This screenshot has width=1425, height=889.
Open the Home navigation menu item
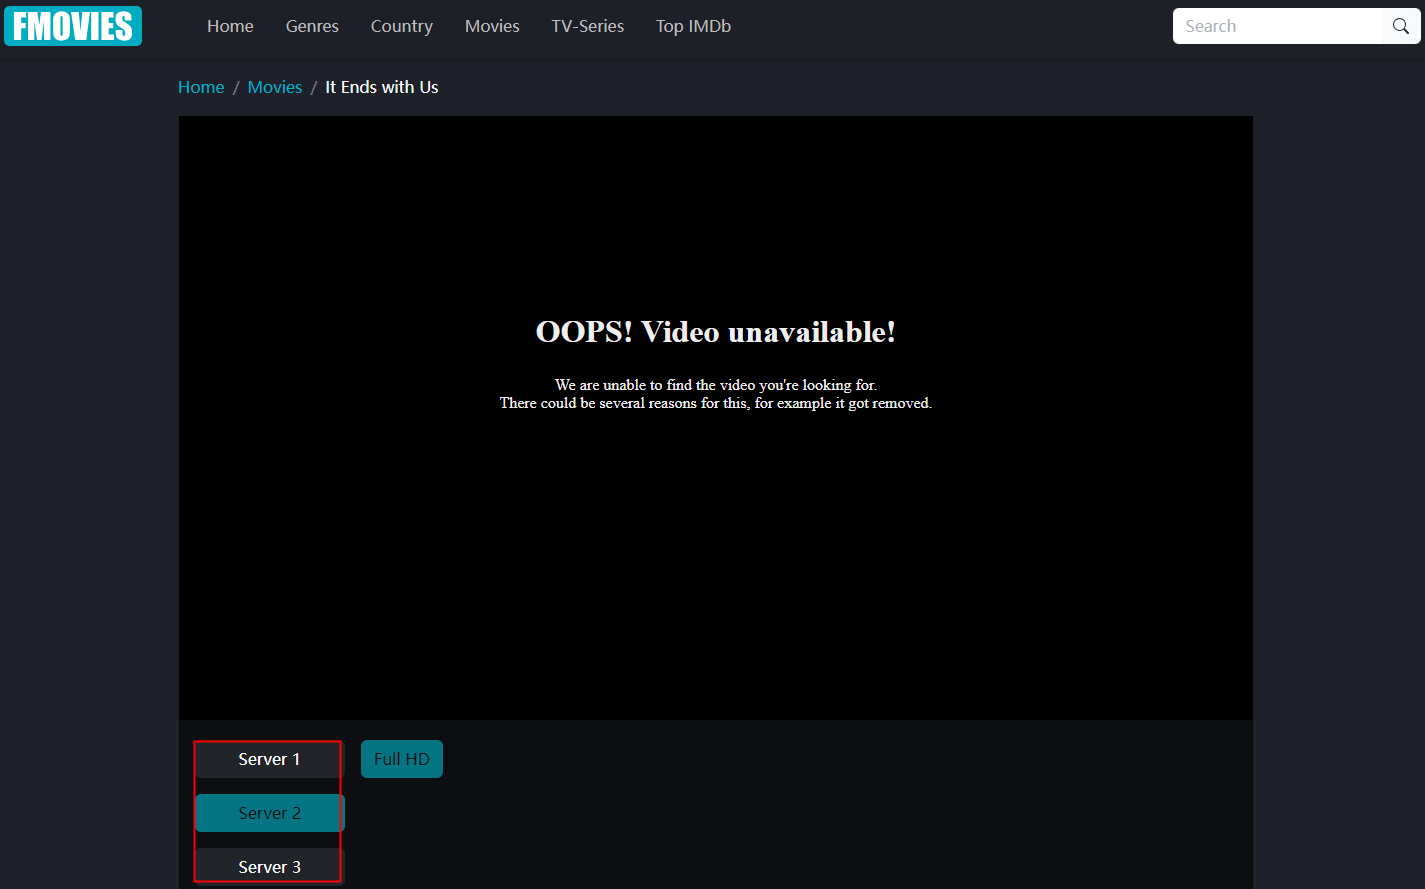[230, 26]
